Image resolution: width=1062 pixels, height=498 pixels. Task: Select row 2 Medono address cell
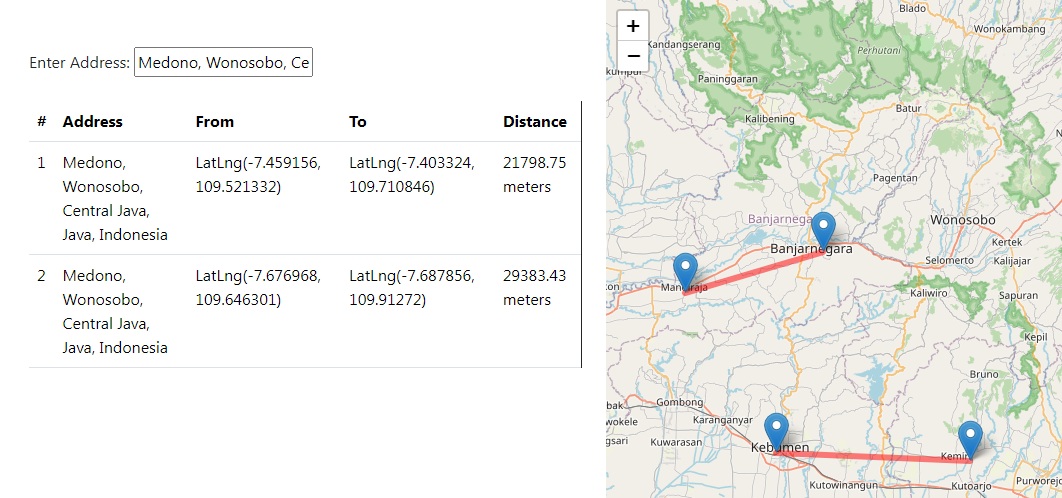coord(115,312)
